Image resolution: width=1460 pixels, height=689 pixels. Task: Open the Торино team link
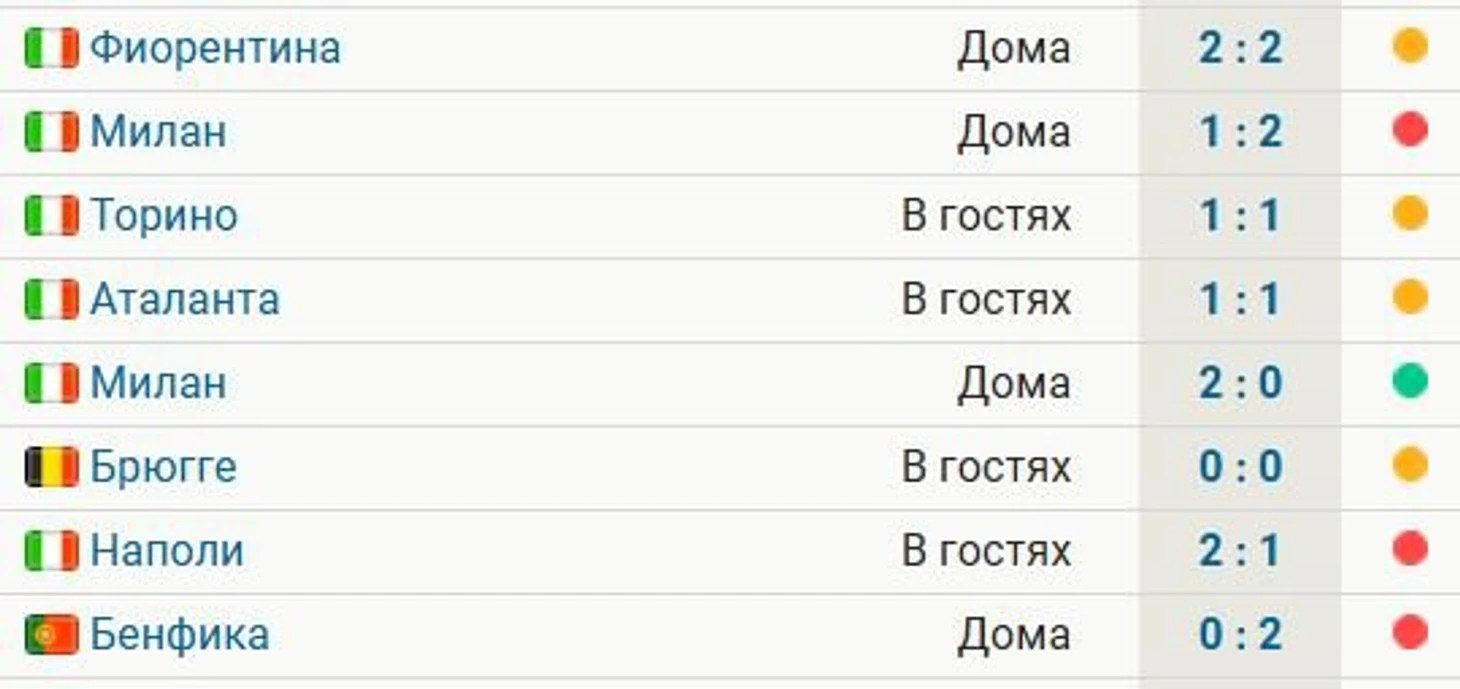click(164, 216)
